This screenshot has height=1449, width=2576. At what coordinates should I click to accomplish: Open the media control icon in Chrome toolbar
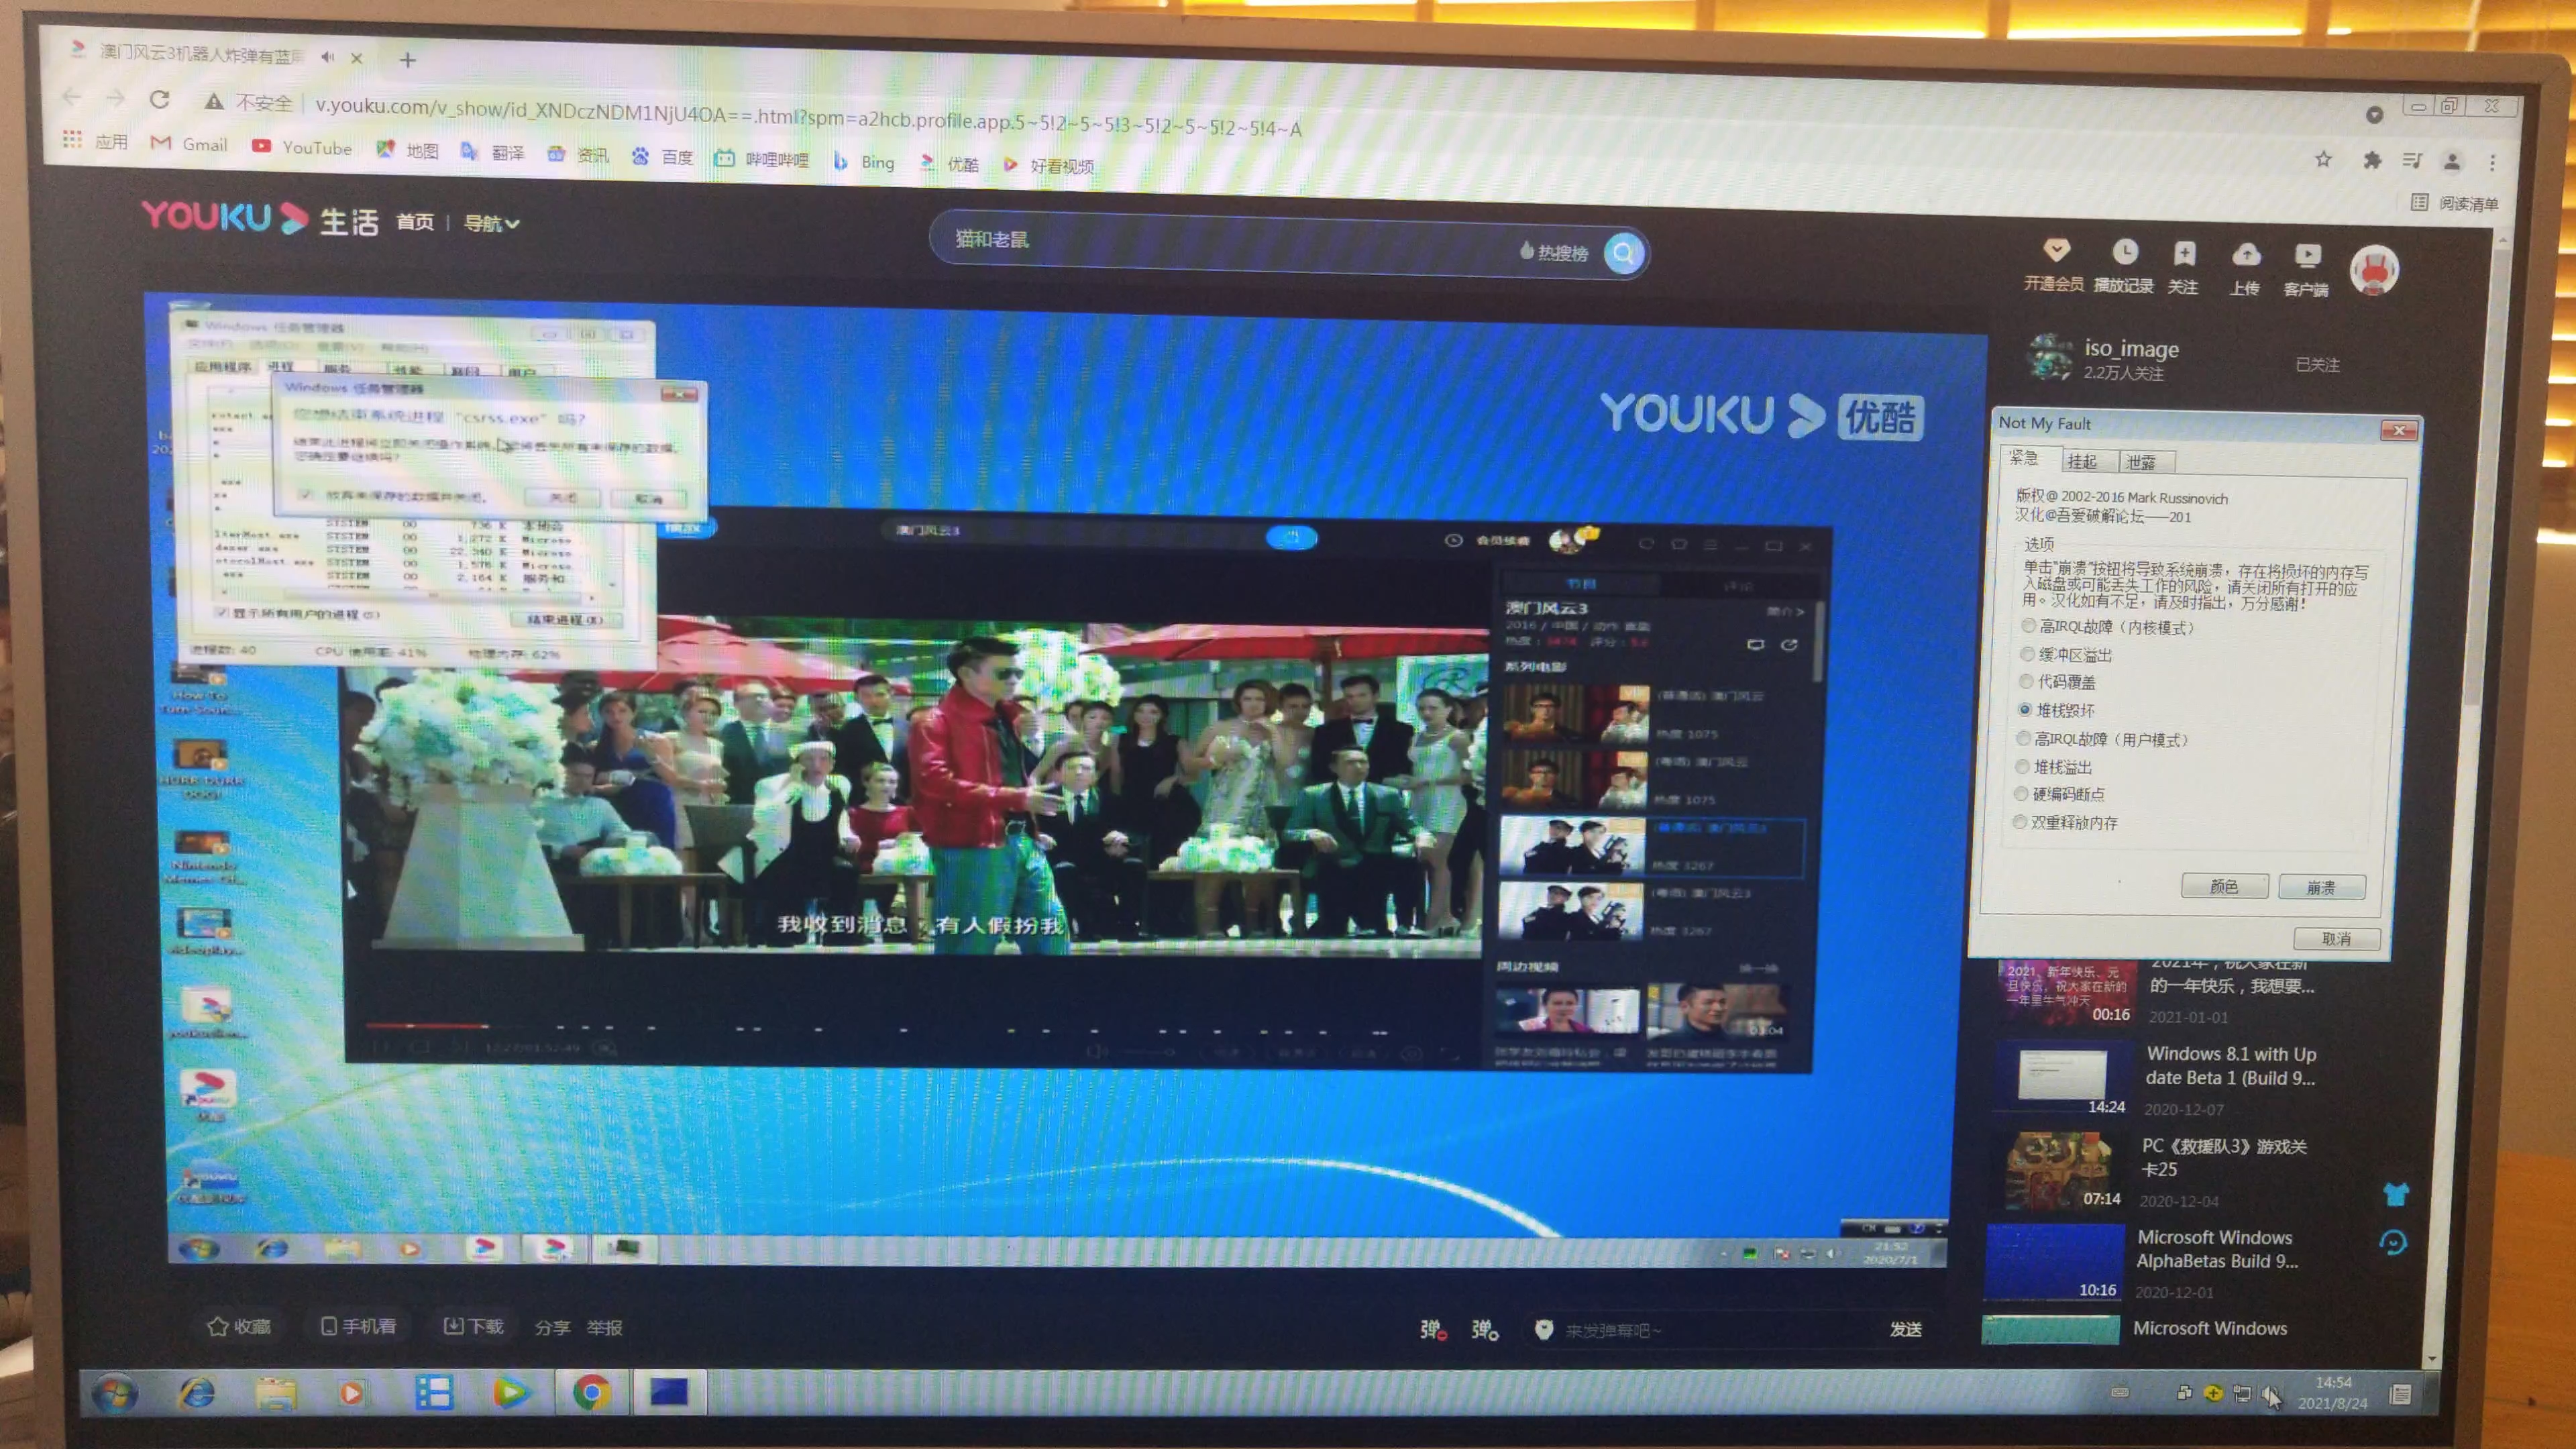[2412, 160]
